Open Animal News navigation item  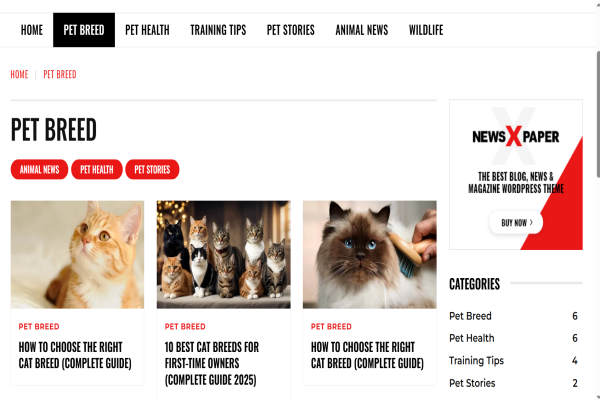pos(362,30)
